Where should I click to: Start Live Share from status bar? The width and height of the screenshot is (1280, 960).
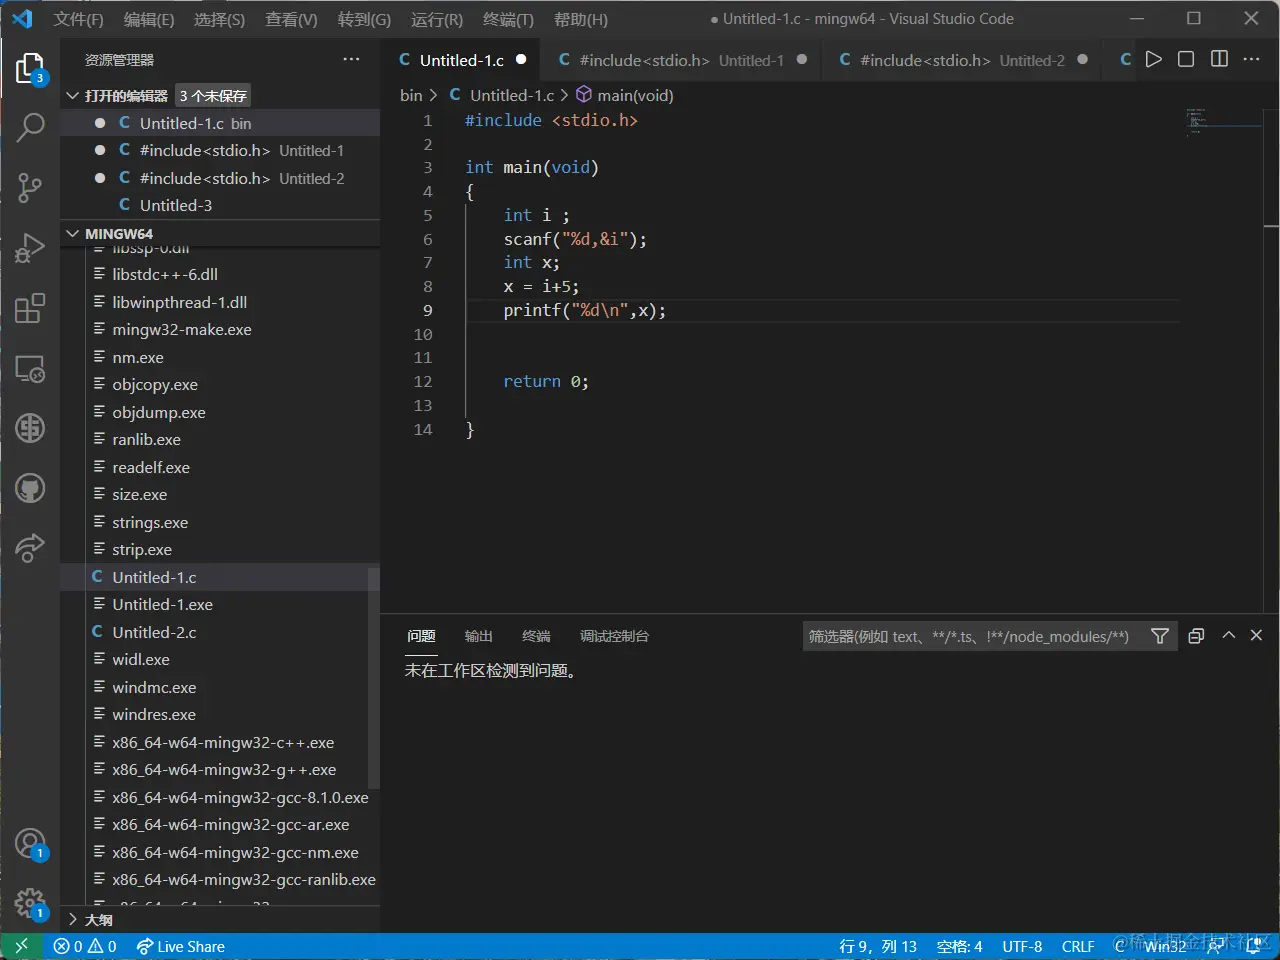pyautogui.click(x=181, y=946)
